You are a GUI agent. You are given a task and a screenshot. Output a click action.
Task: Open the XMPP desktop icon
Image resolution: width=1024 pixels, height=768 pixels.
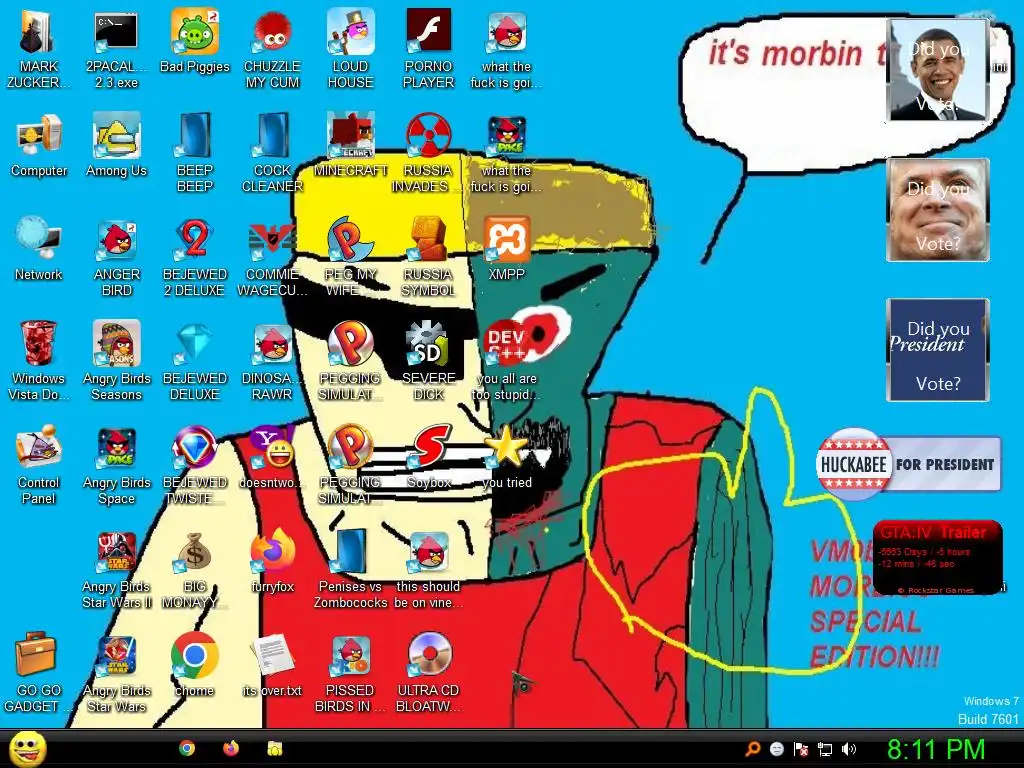tap(506, 249)
